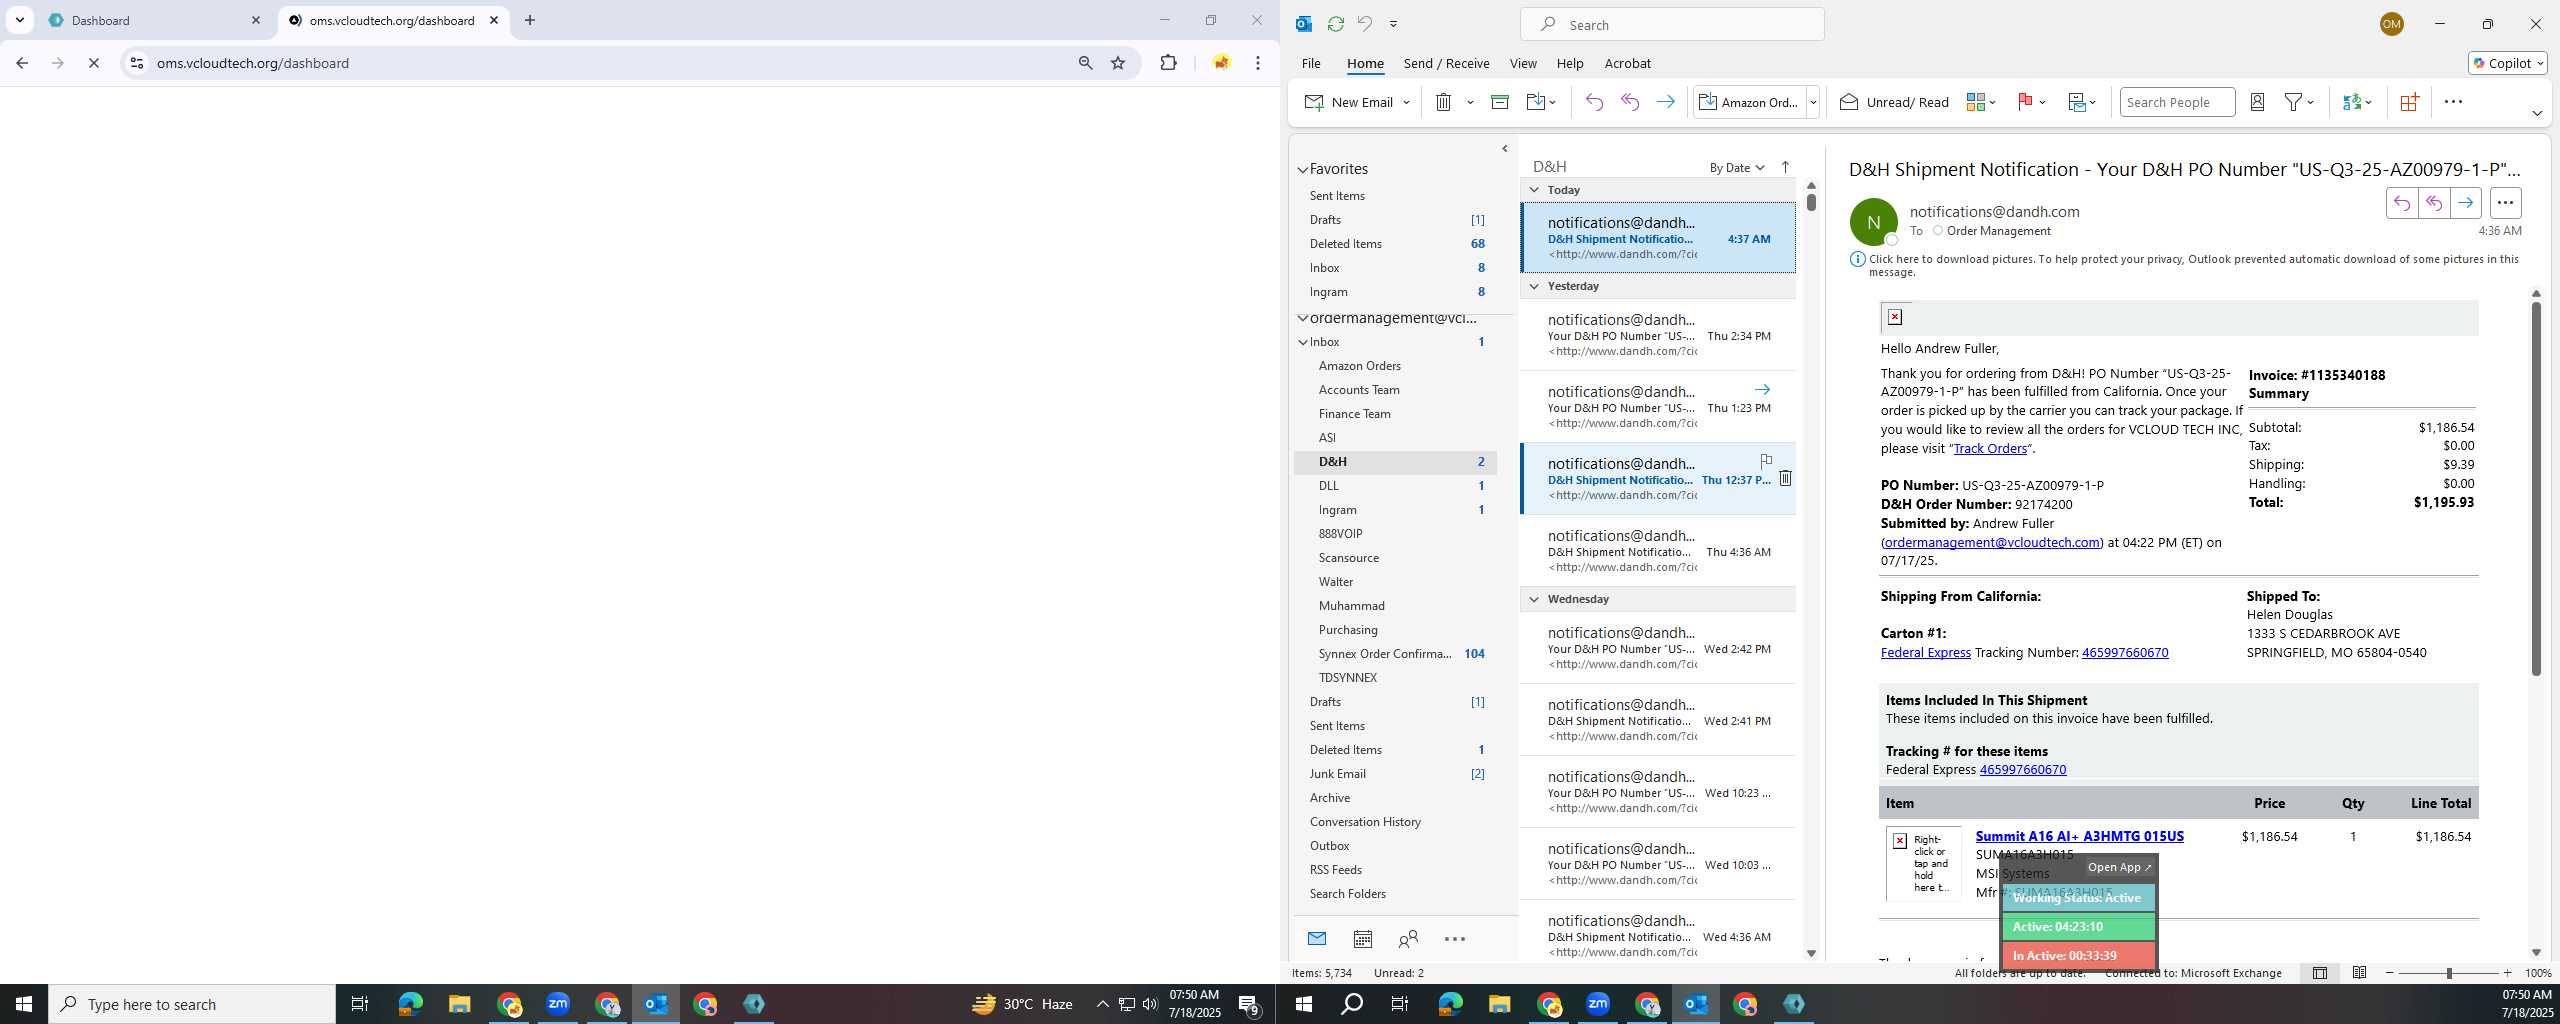2560x1024 pixels.
Task: Archive the message using the ribbon Archive icon
Action: pos(1499,102)
